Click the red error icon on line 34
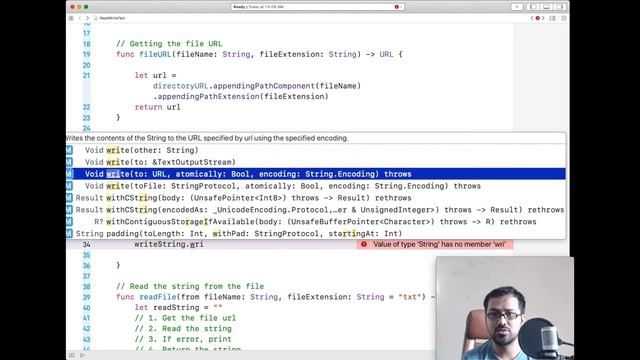The image size is (640, 360). click(364, 244)
